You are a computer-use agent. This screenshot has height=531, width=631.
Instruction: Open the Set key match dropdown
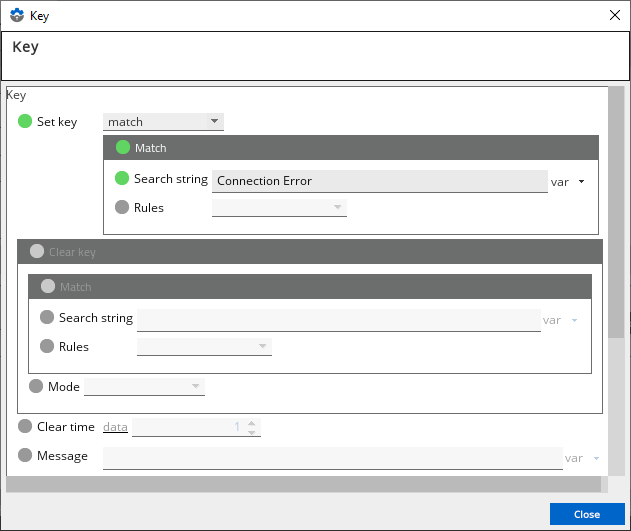163,121
